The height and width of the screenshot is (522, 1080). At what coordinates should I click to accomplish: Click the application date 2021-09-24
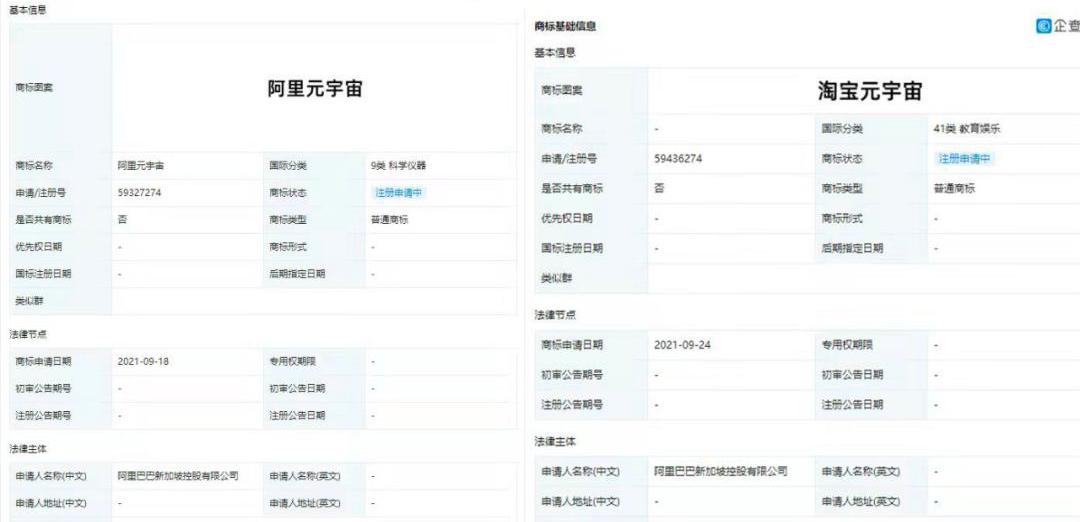(682, 345)
